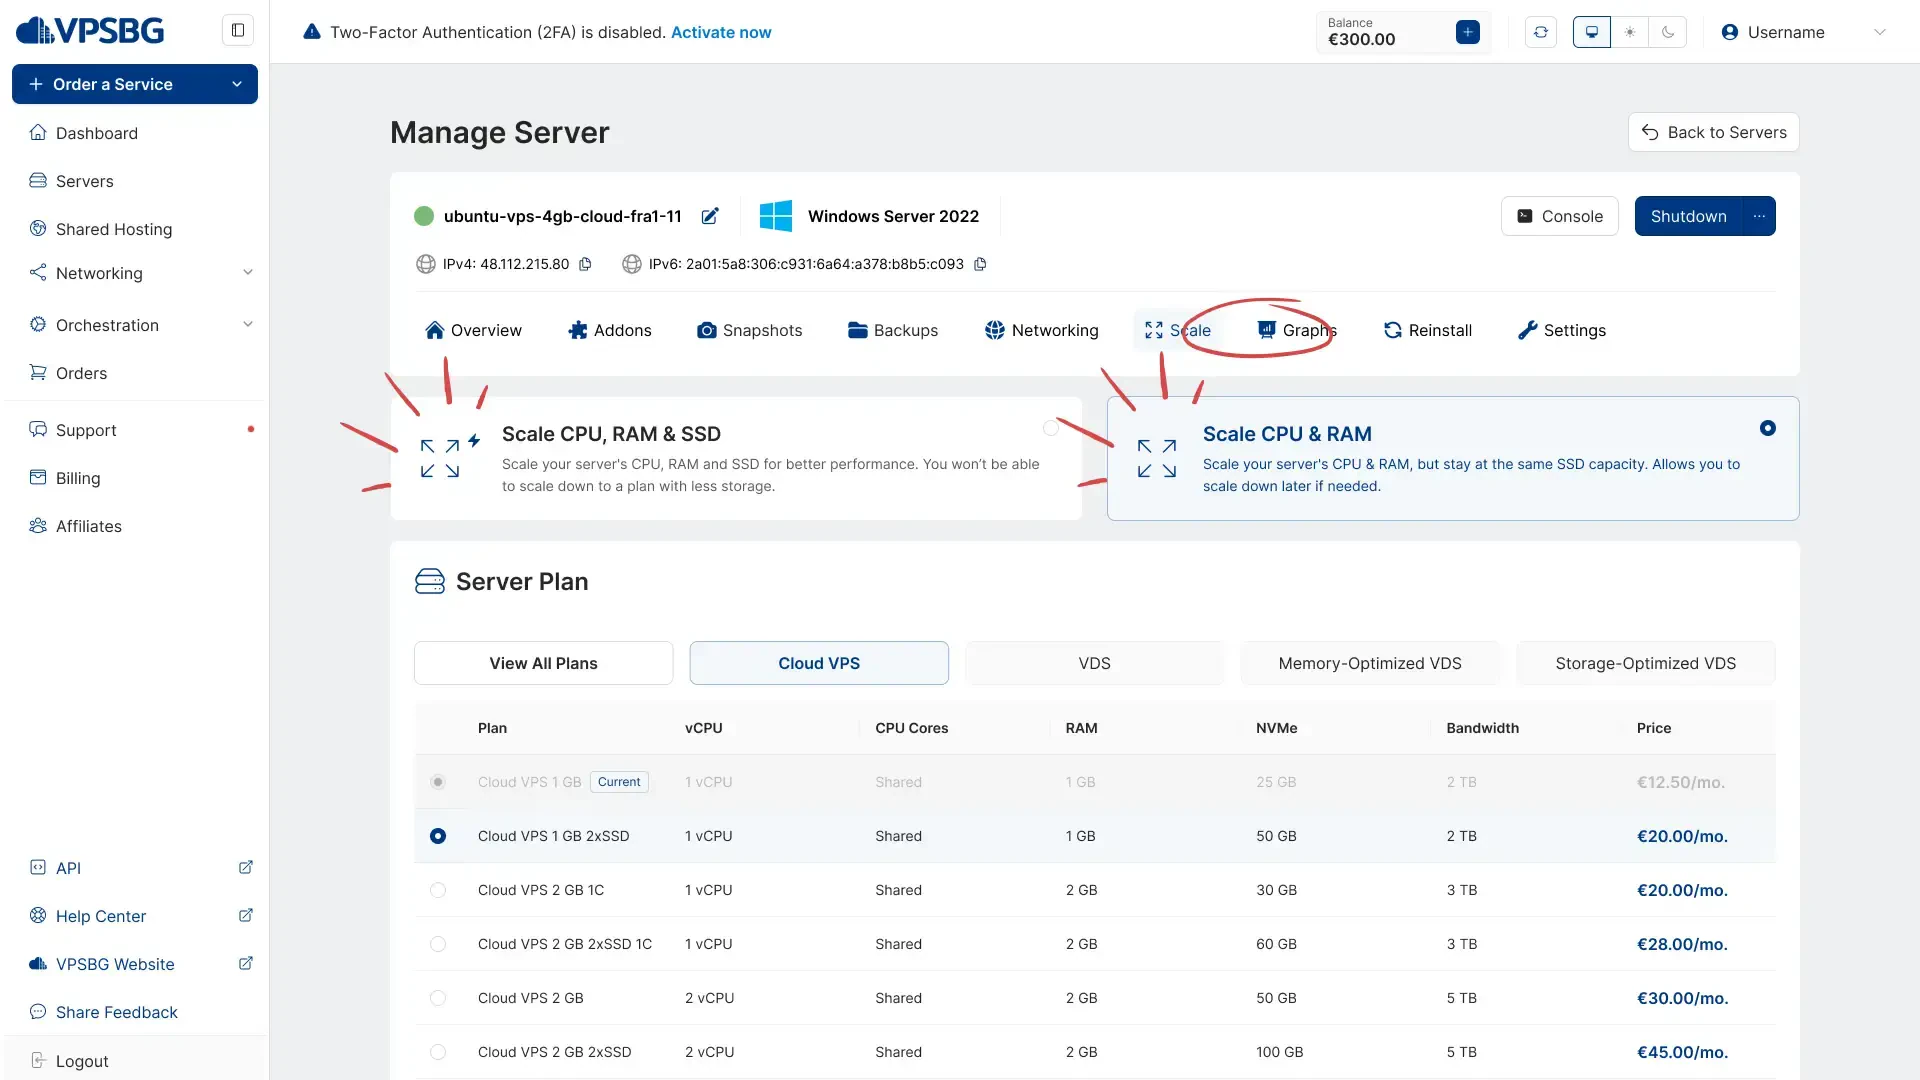Open the Snapshots tab
1920x1080 pixels.
point(749,330)
